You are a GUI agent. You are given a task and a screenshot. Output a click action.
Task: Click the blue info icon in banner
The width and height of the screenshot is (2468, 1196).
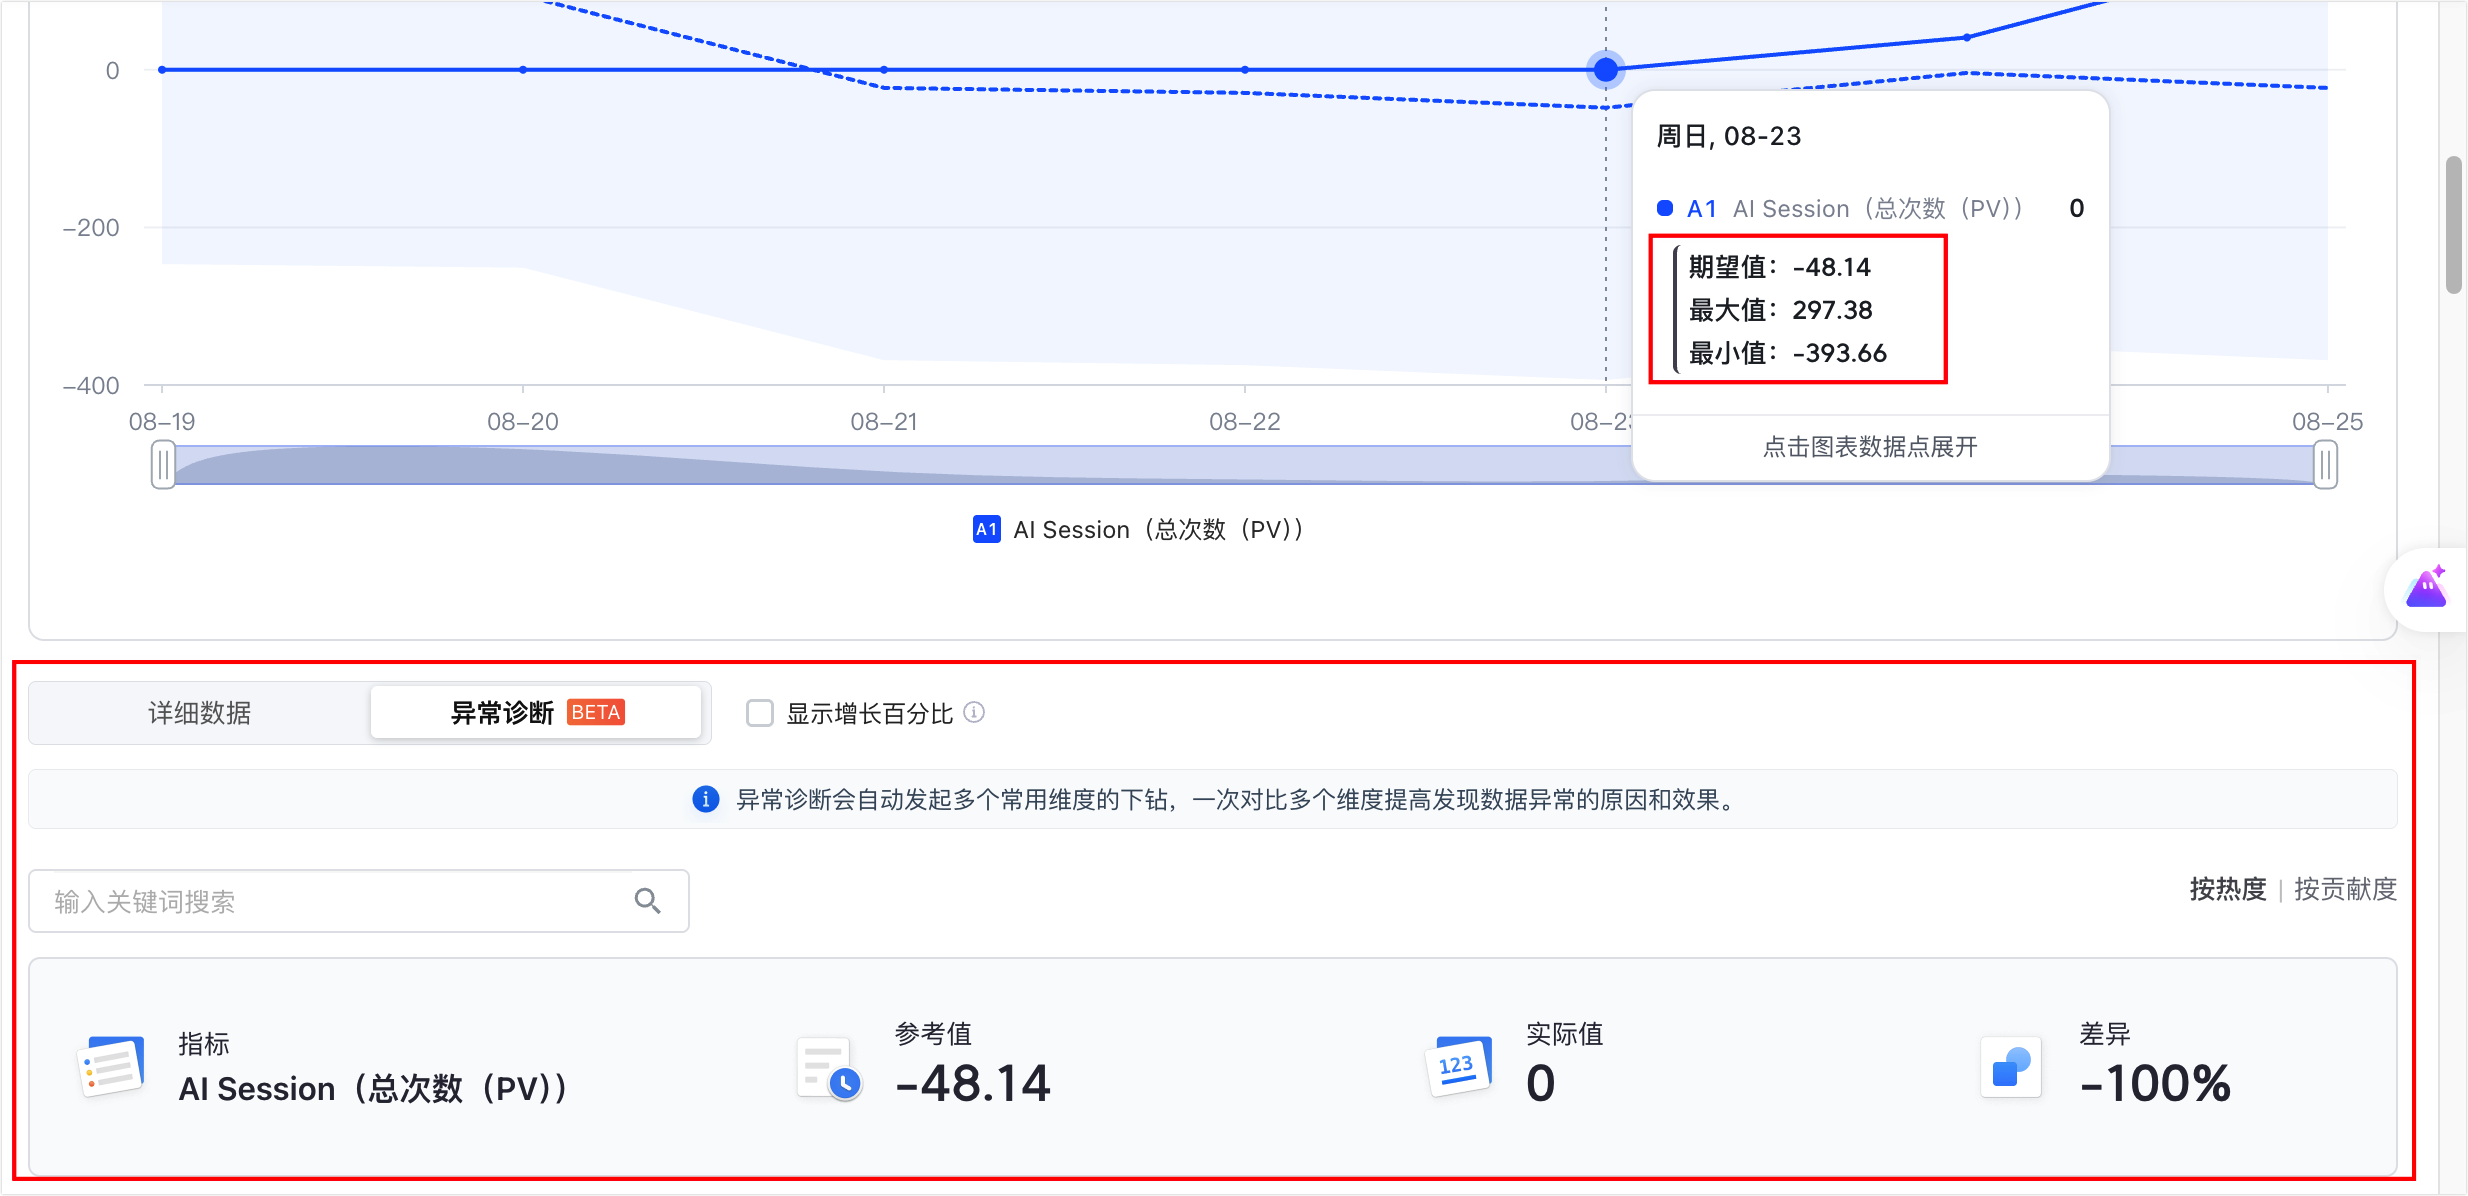(x=706, y=799)
